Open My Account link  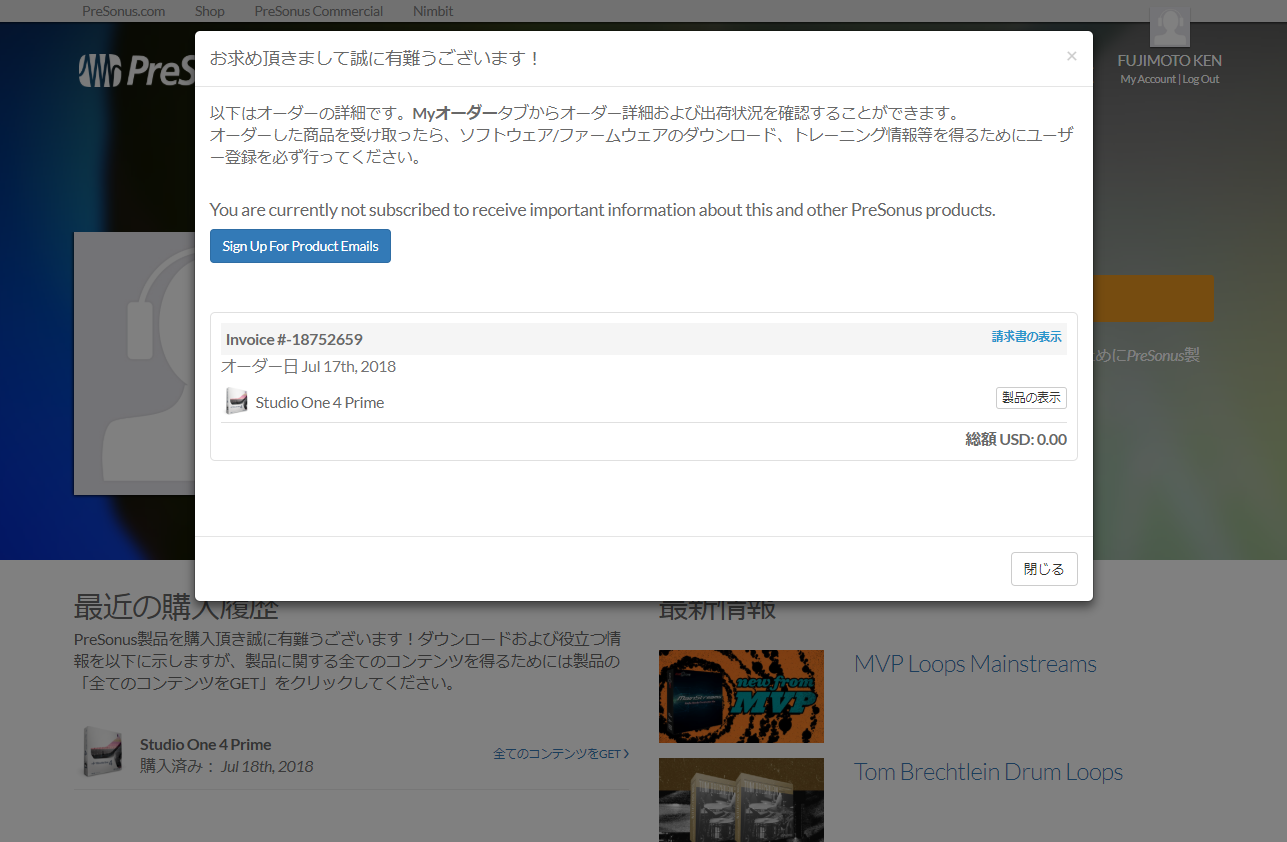point(1148,79)
